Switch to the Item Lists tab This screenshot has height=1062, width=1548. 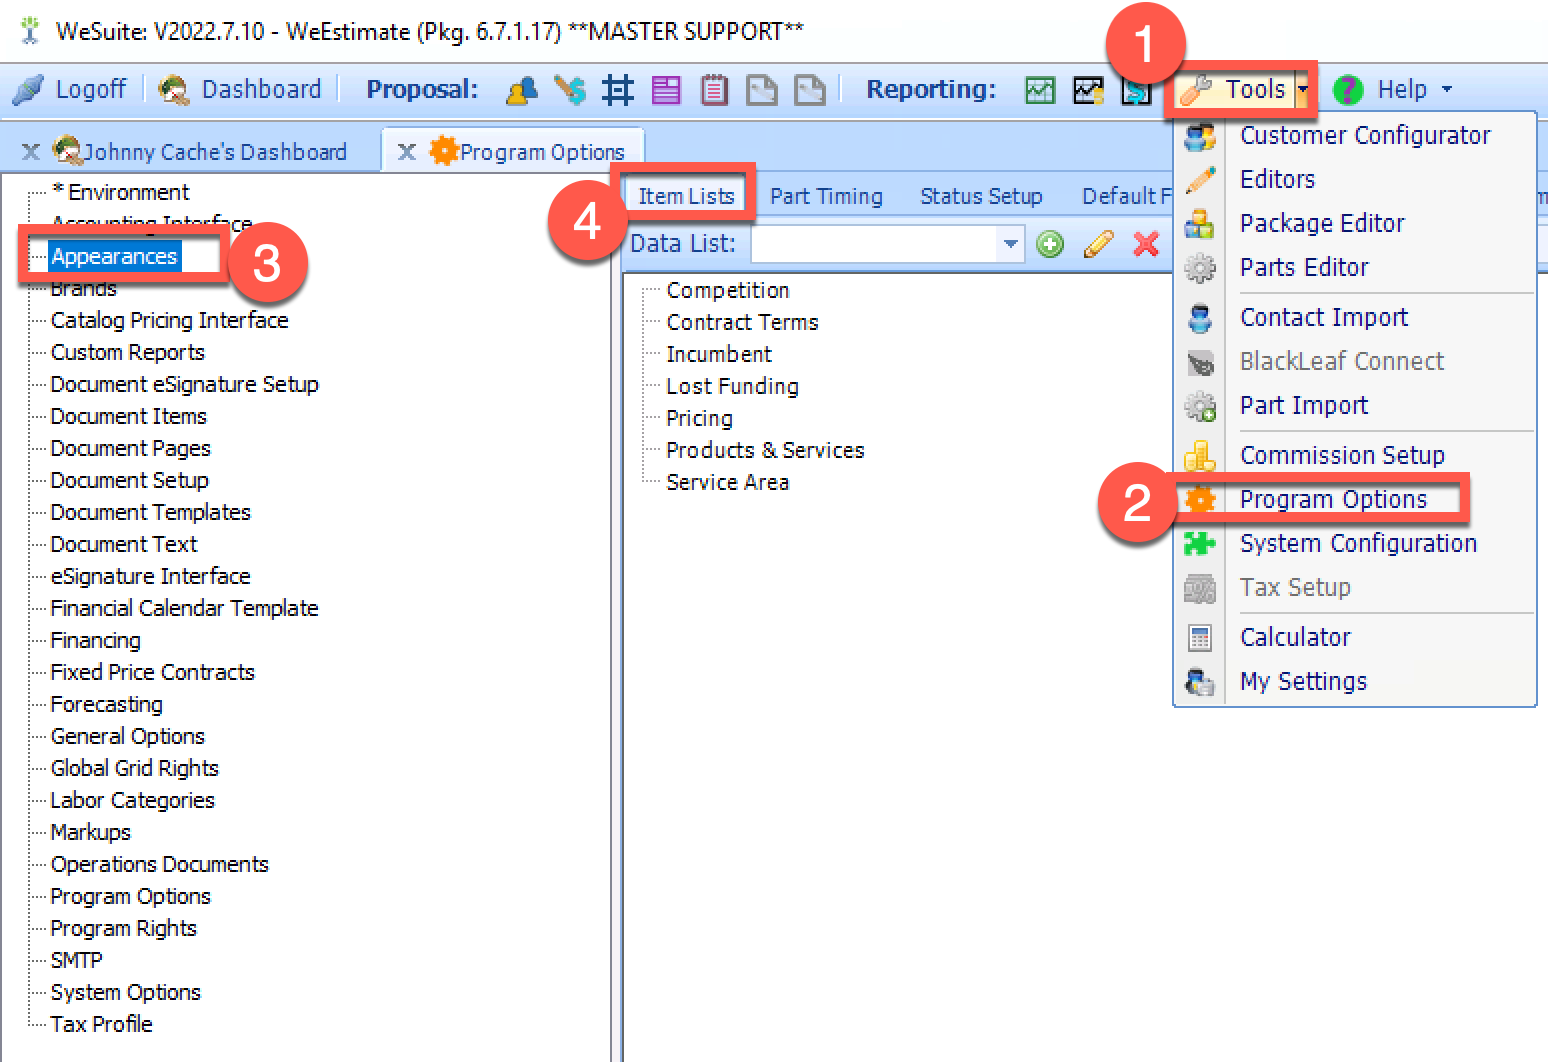coord(686,196)
